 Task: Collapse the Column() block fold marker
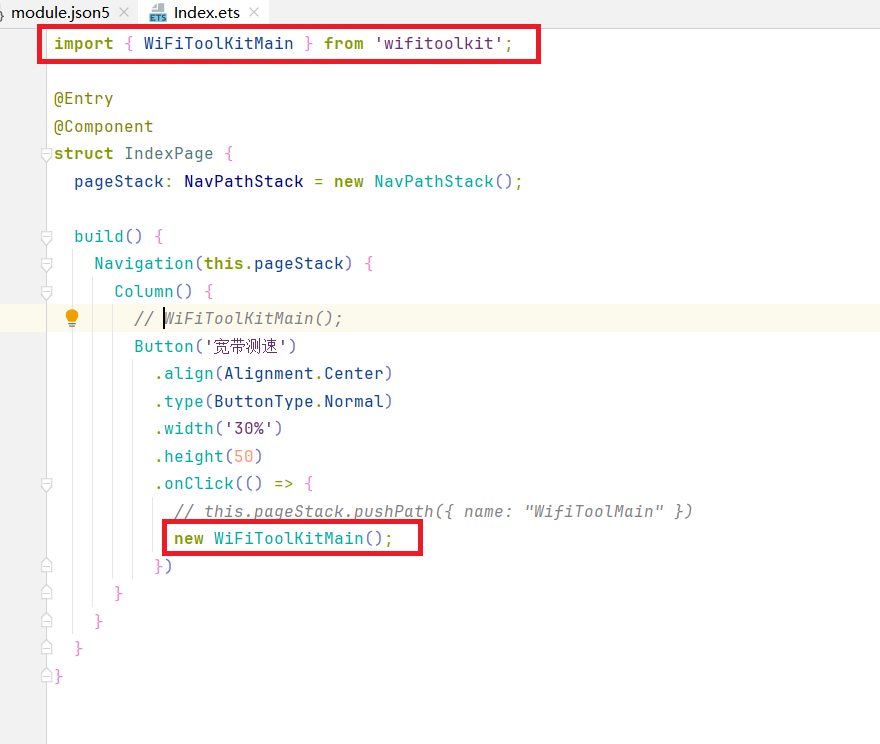click(47, 292)
